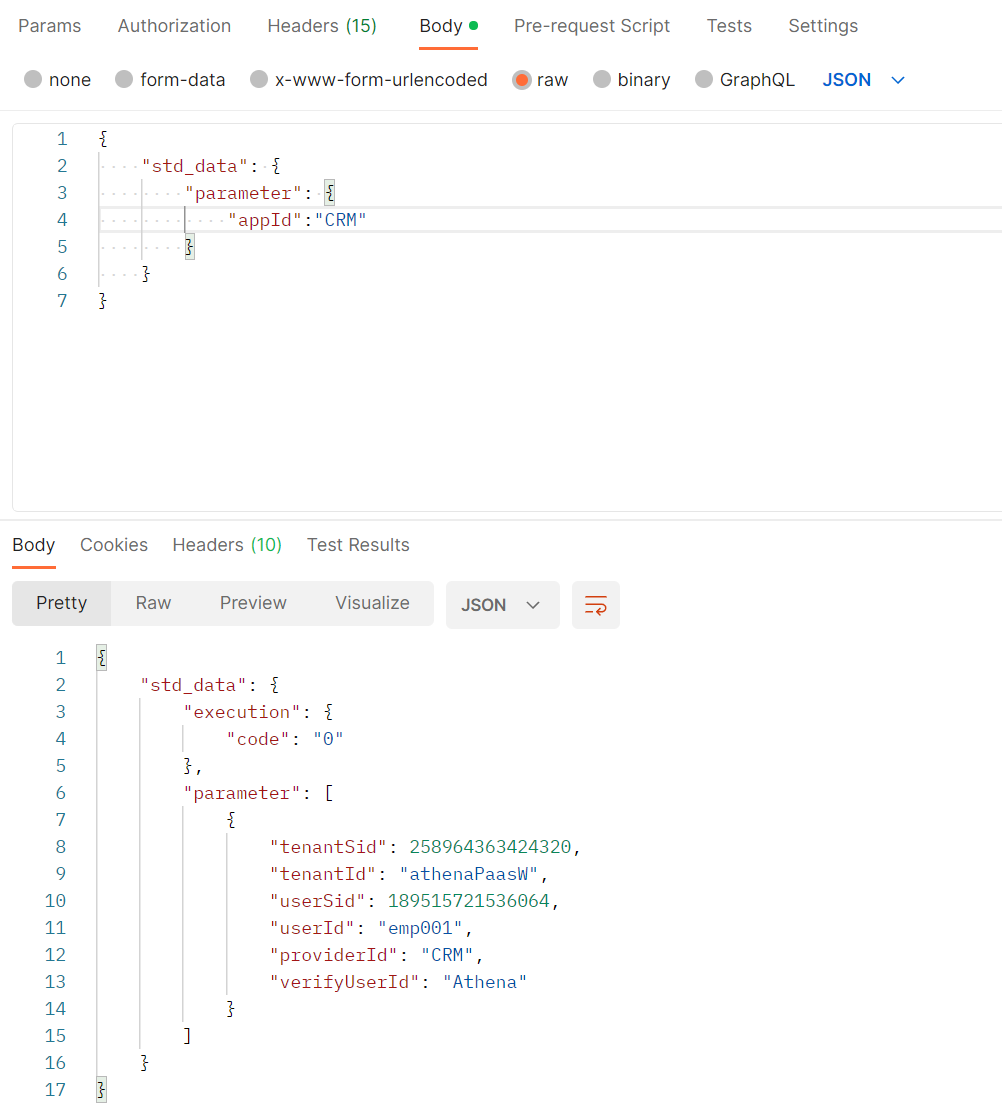This screenshot has height=1118, width=1002.
Task: Select the none body type radio
Action: [33, 79]
